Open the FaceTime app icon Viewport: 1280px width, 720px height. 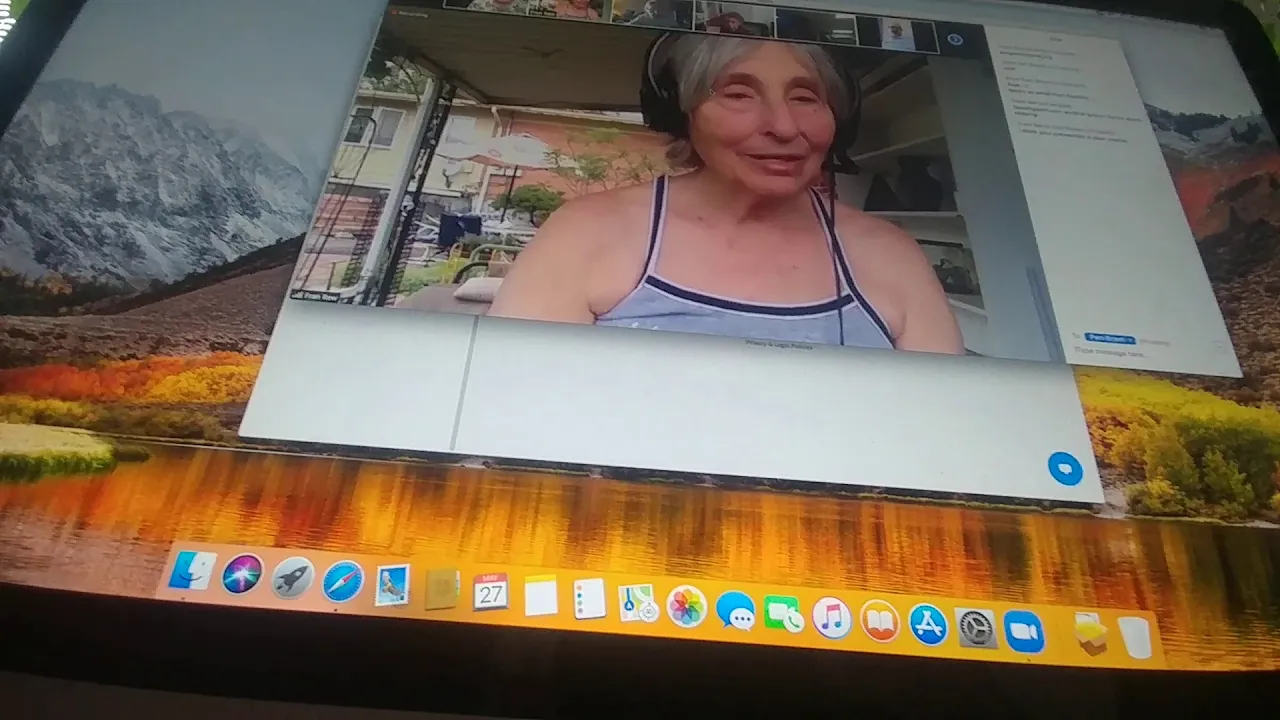click(x=783, y=614)
